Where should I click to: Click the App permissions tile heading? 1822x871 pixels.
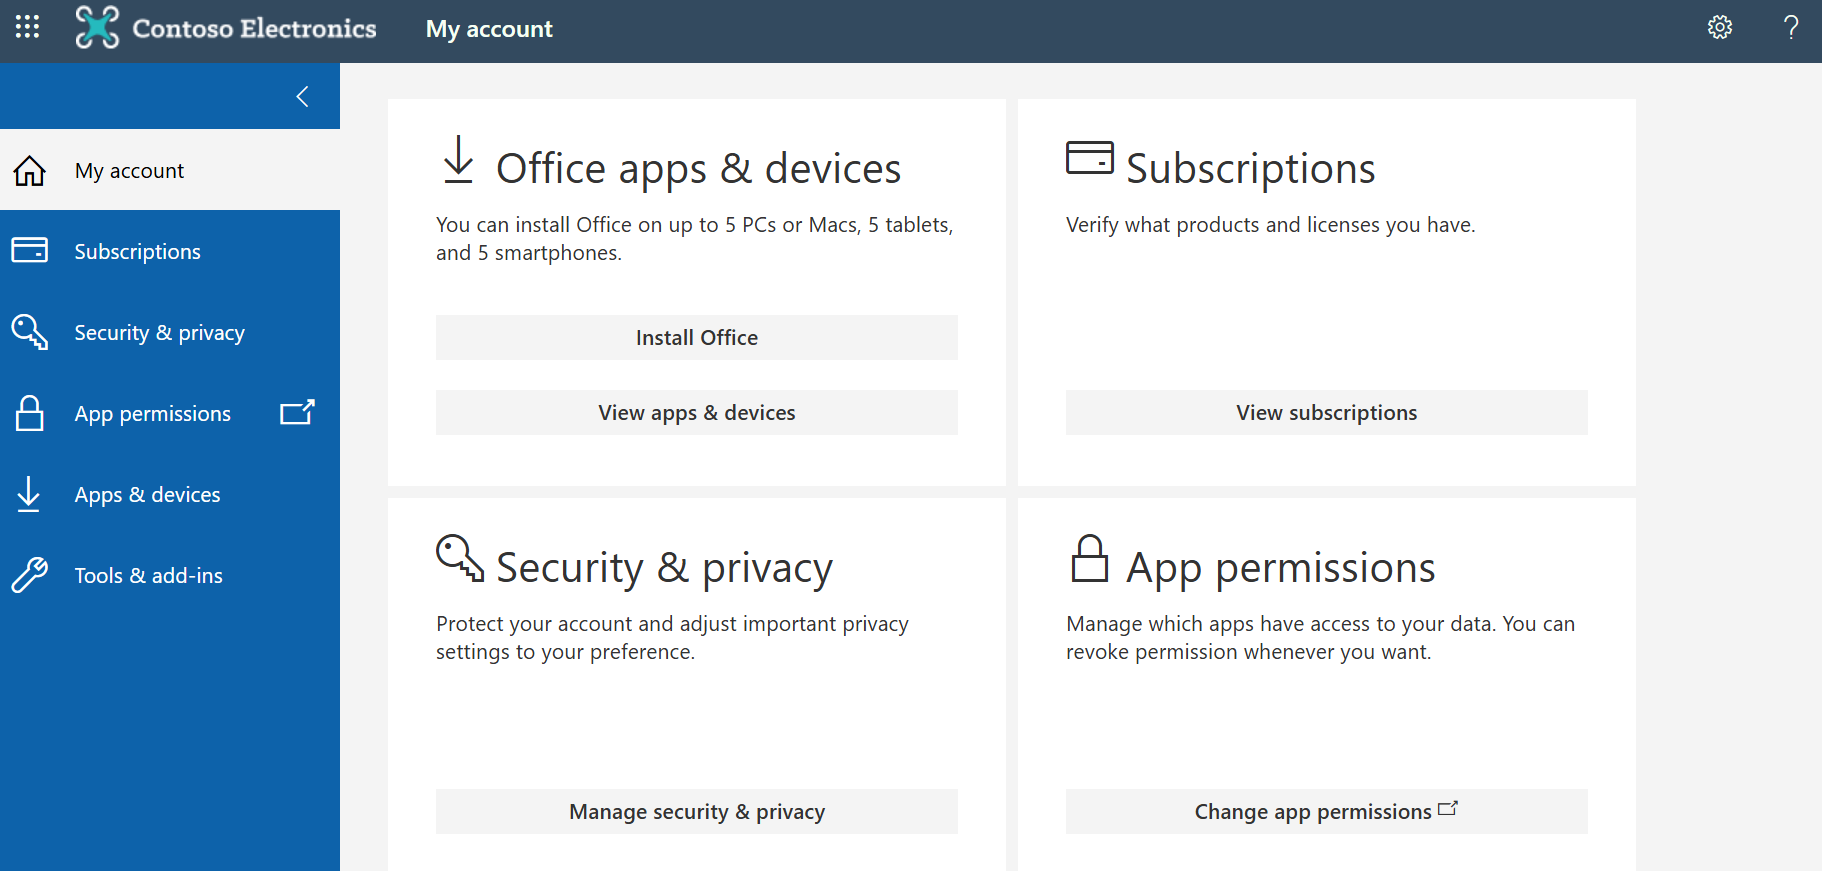(x=1281, y=568)
